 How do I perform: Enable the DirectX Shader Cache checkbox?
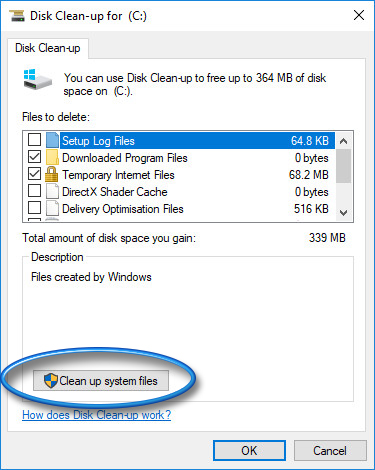coord(34,191)
